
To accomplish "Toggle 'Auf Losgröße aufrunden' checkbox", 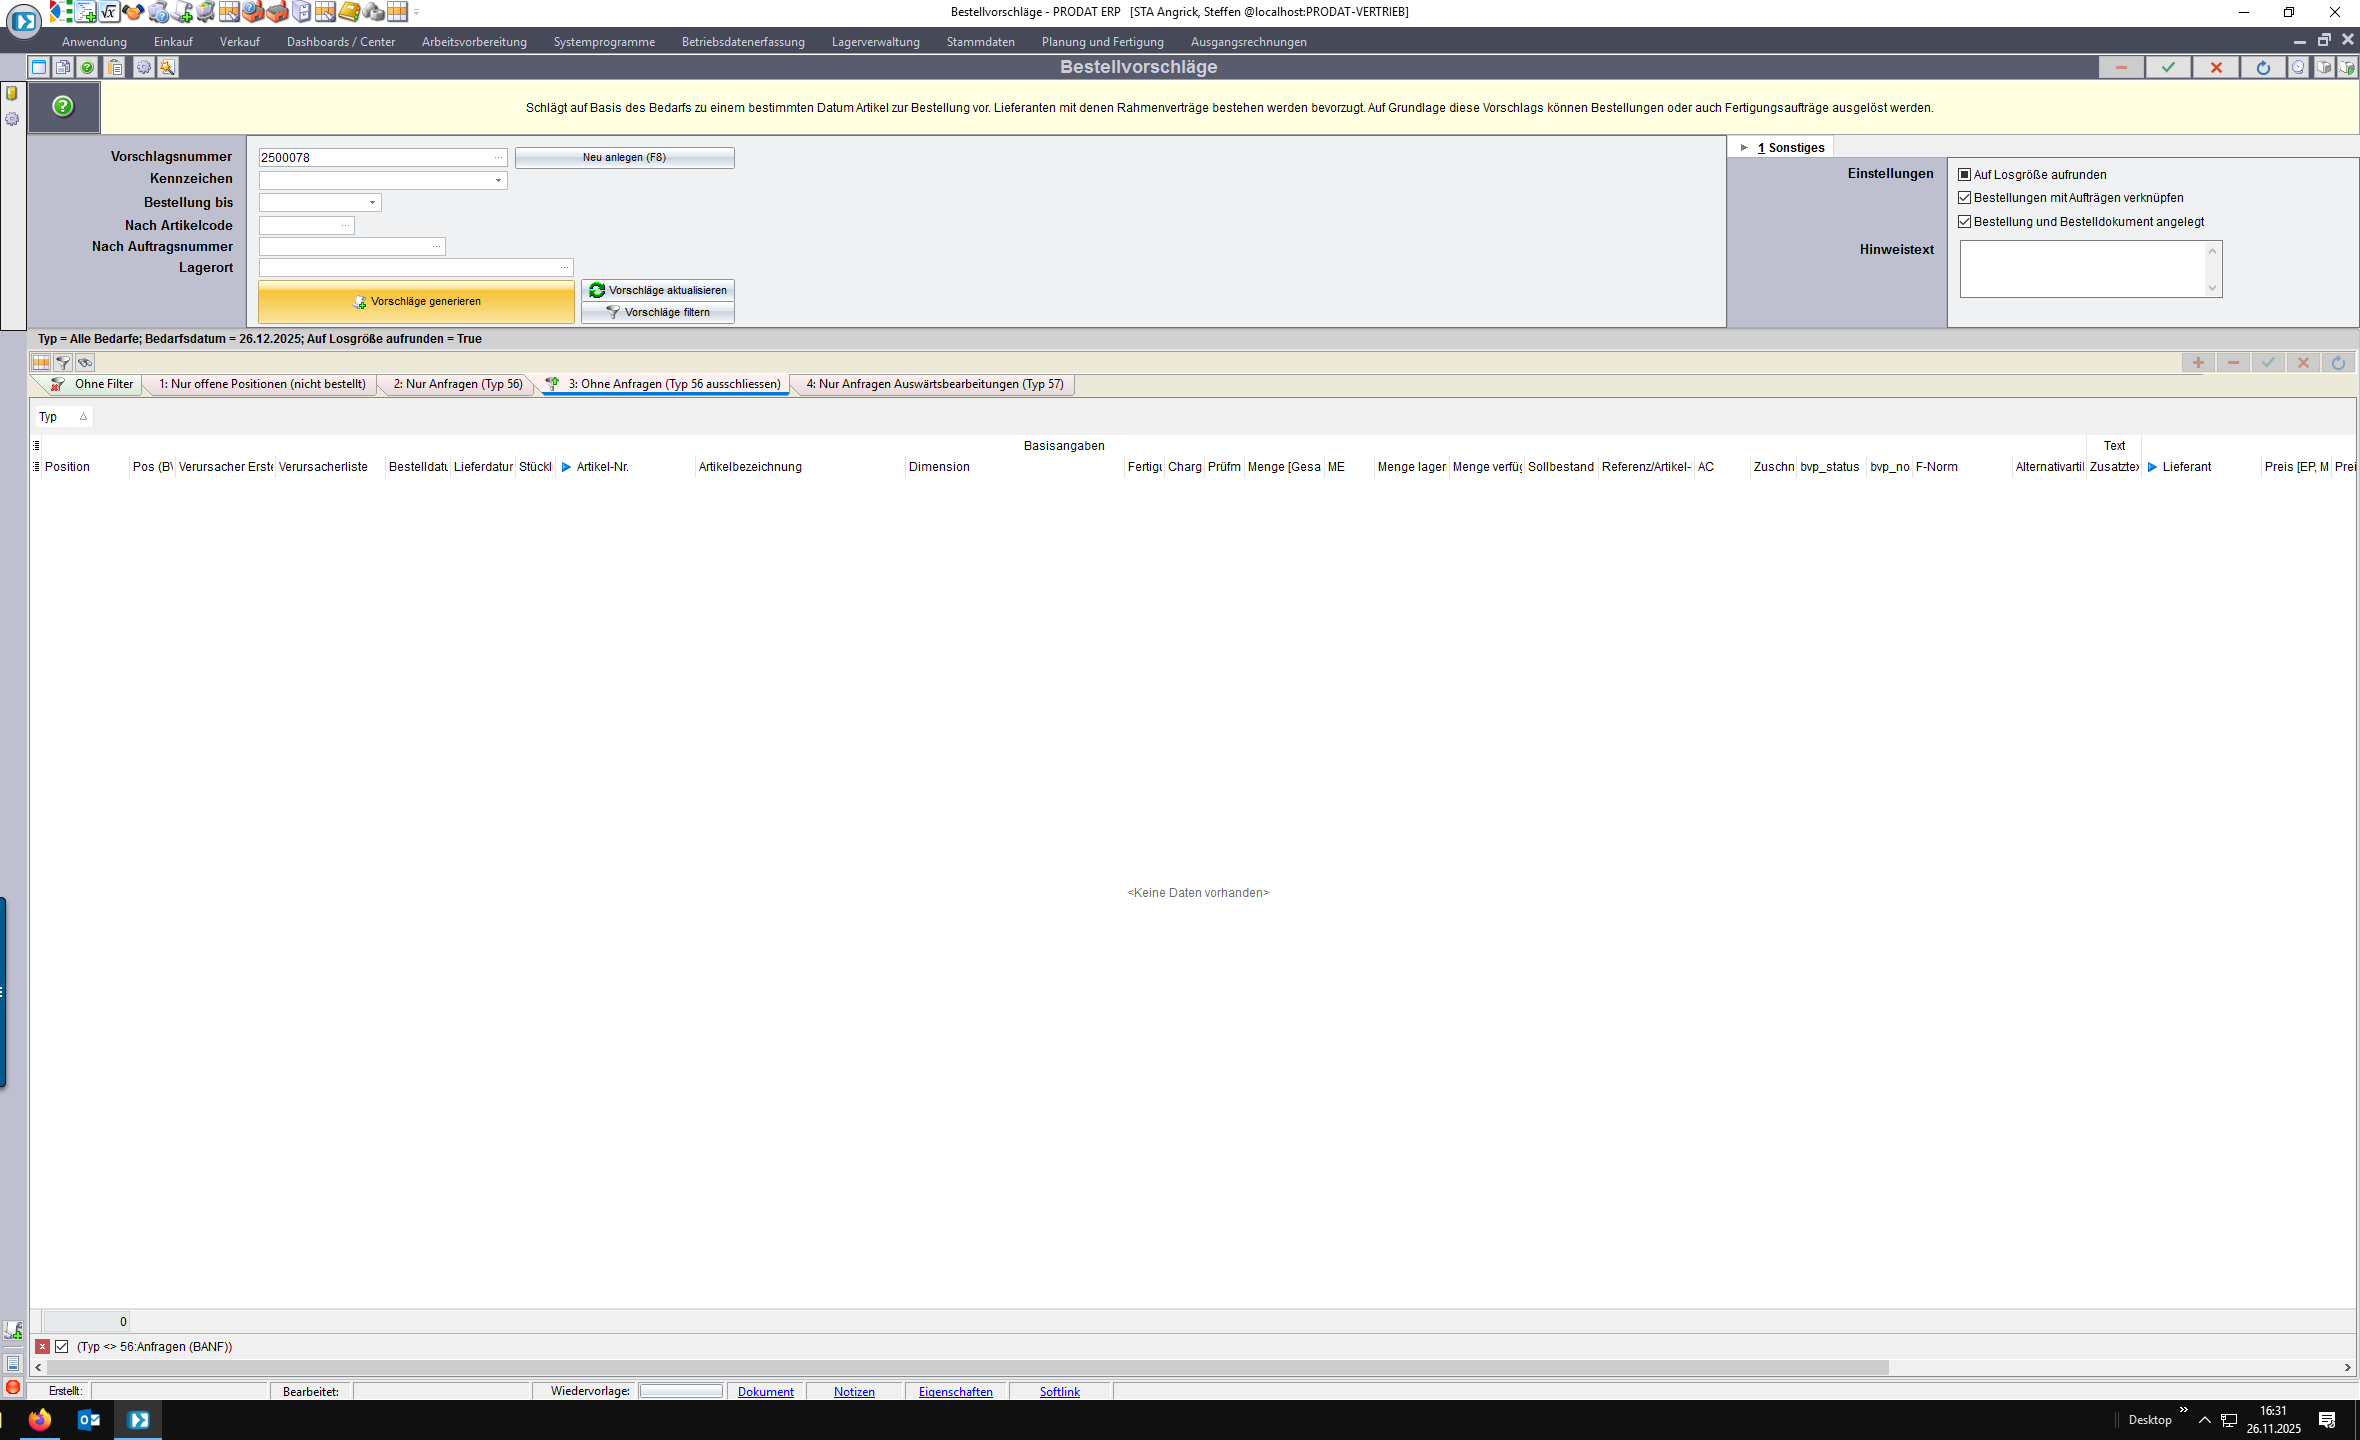I will (1964, 174).
